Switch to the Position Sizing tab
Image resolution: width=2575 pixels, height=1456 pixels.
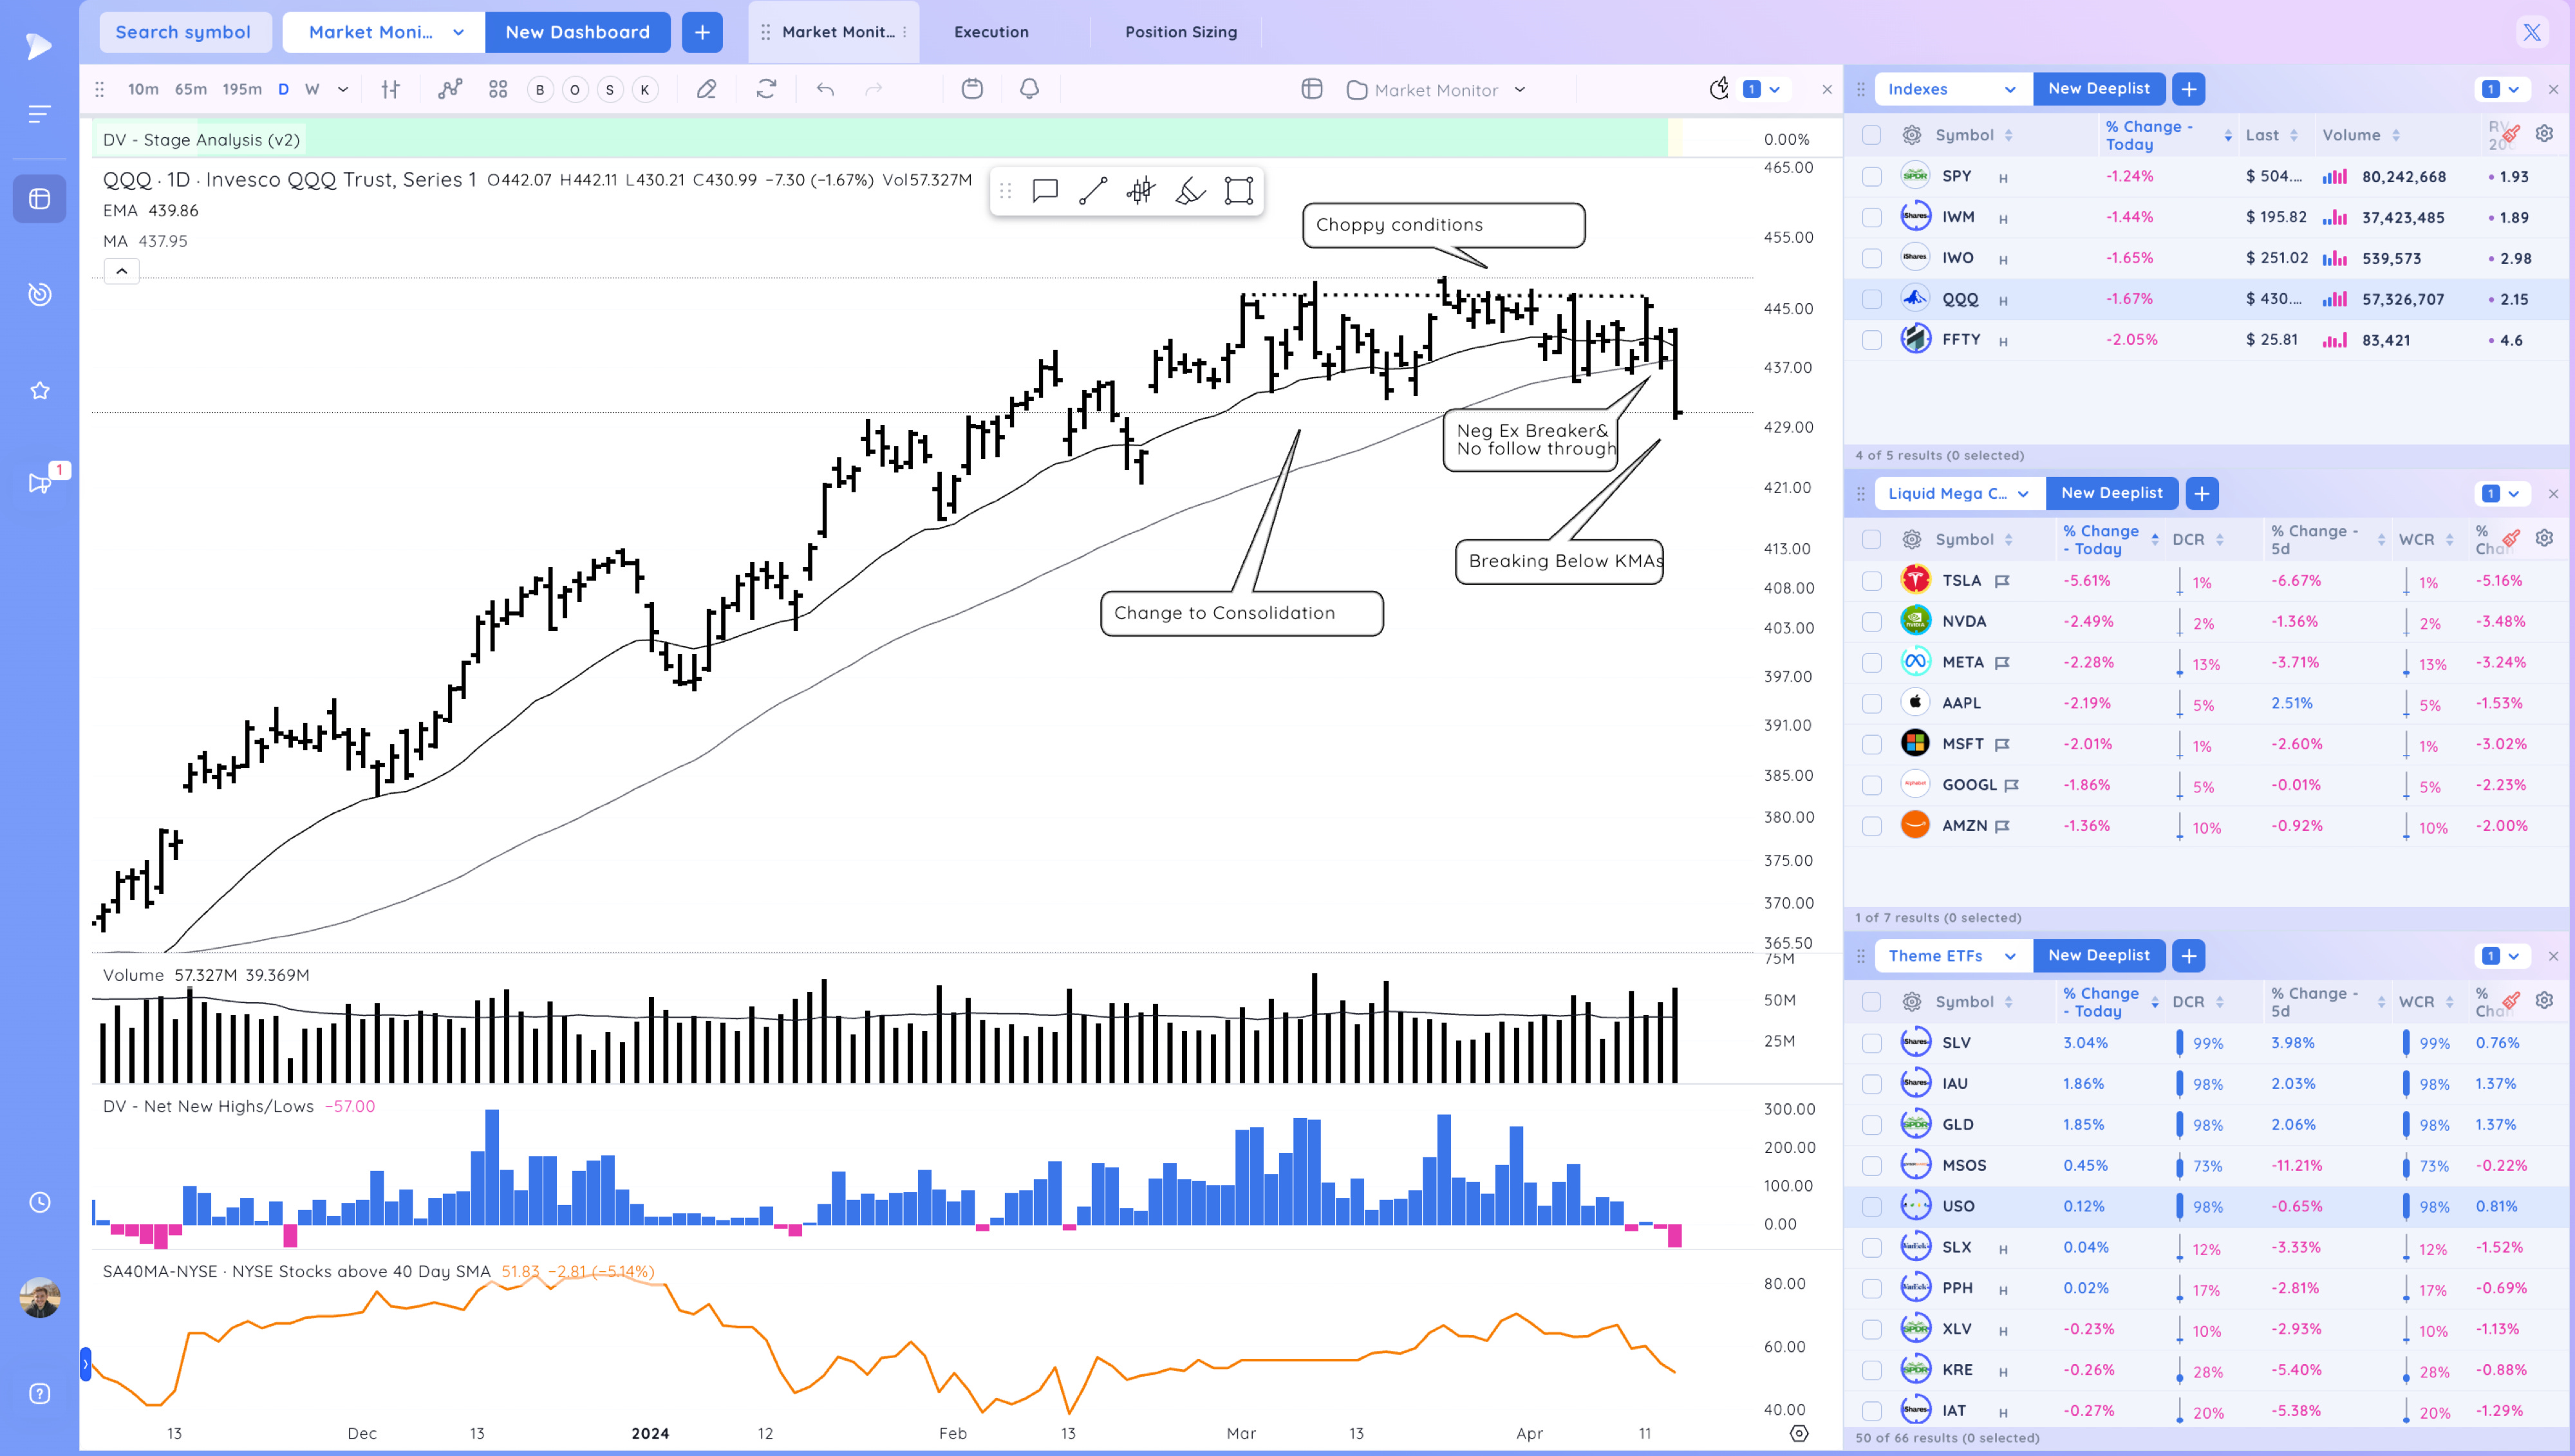1181,32
